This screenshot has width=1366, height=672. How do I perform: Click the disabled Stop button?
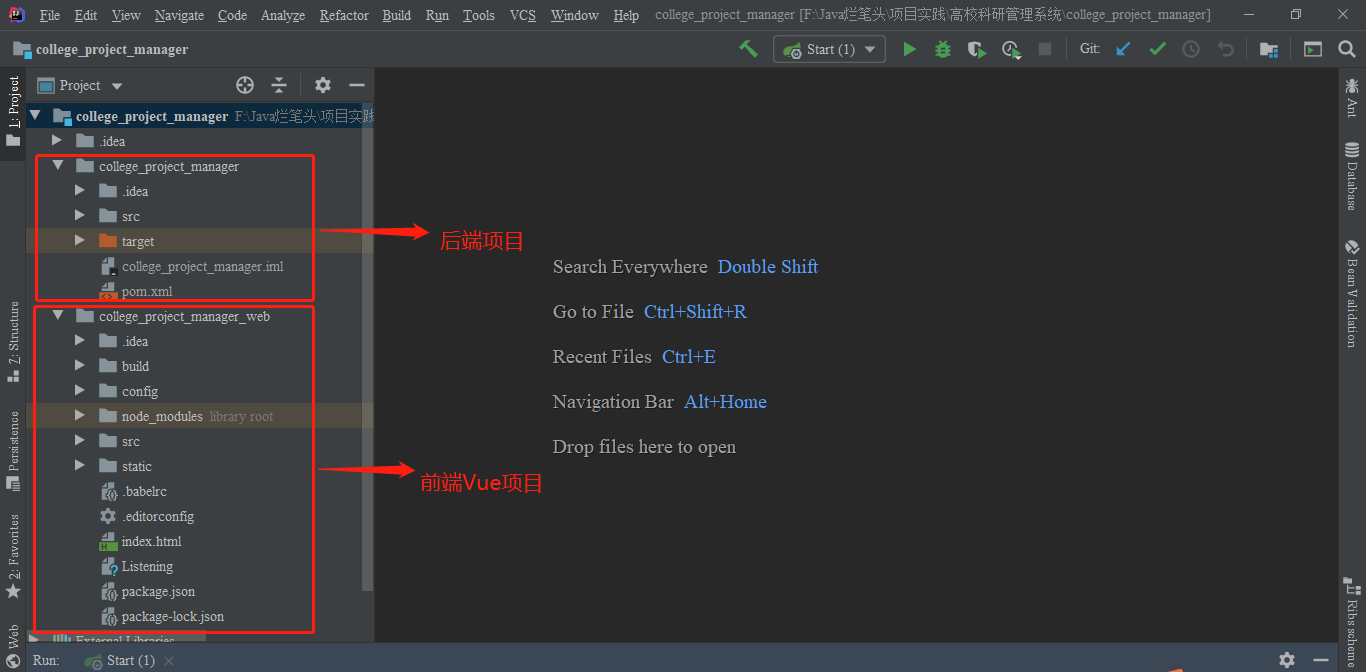coord(1045,49)
